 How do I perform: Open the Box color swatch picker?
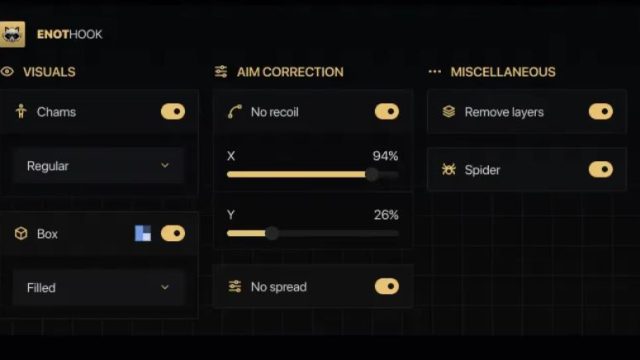[x=143, y=233]
